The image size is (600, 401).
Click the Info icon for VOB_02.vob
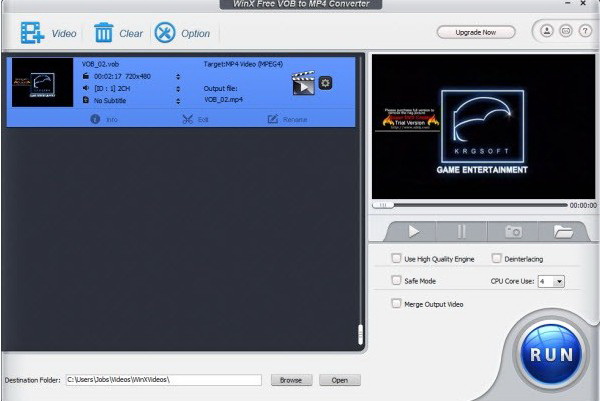click(95, 119)
